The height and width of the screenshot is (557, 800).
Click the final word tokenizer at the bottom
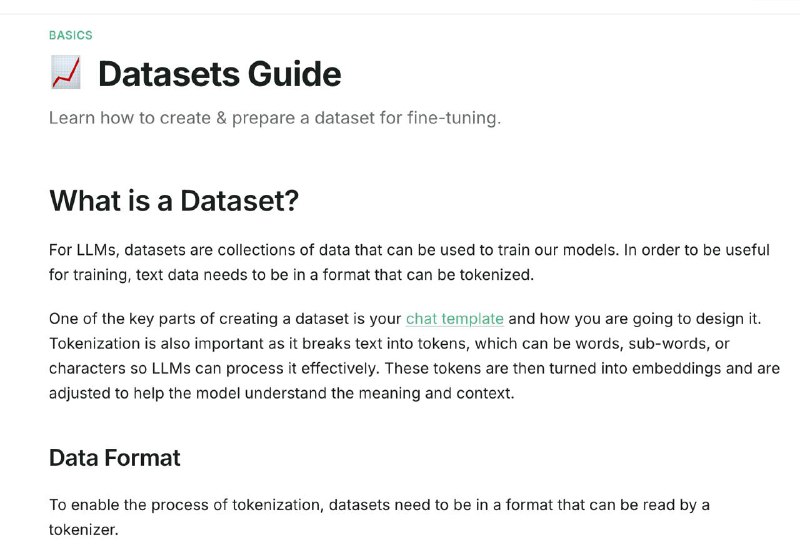pyautogui.click(x=84, y=530)
